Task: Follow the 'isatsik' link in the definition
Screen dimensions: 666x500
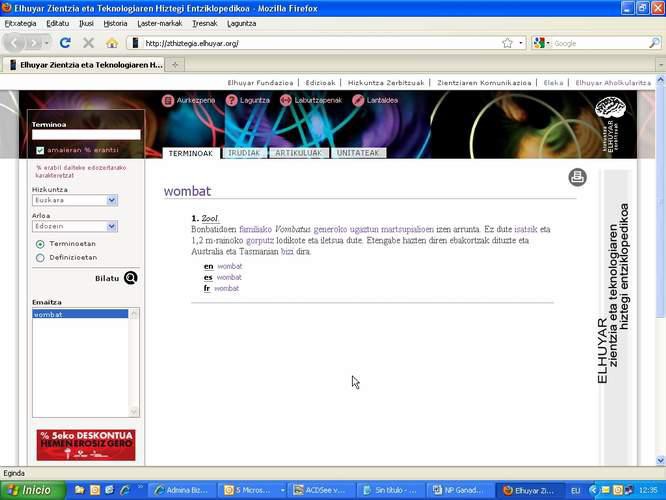Action: tap(526, 229)
